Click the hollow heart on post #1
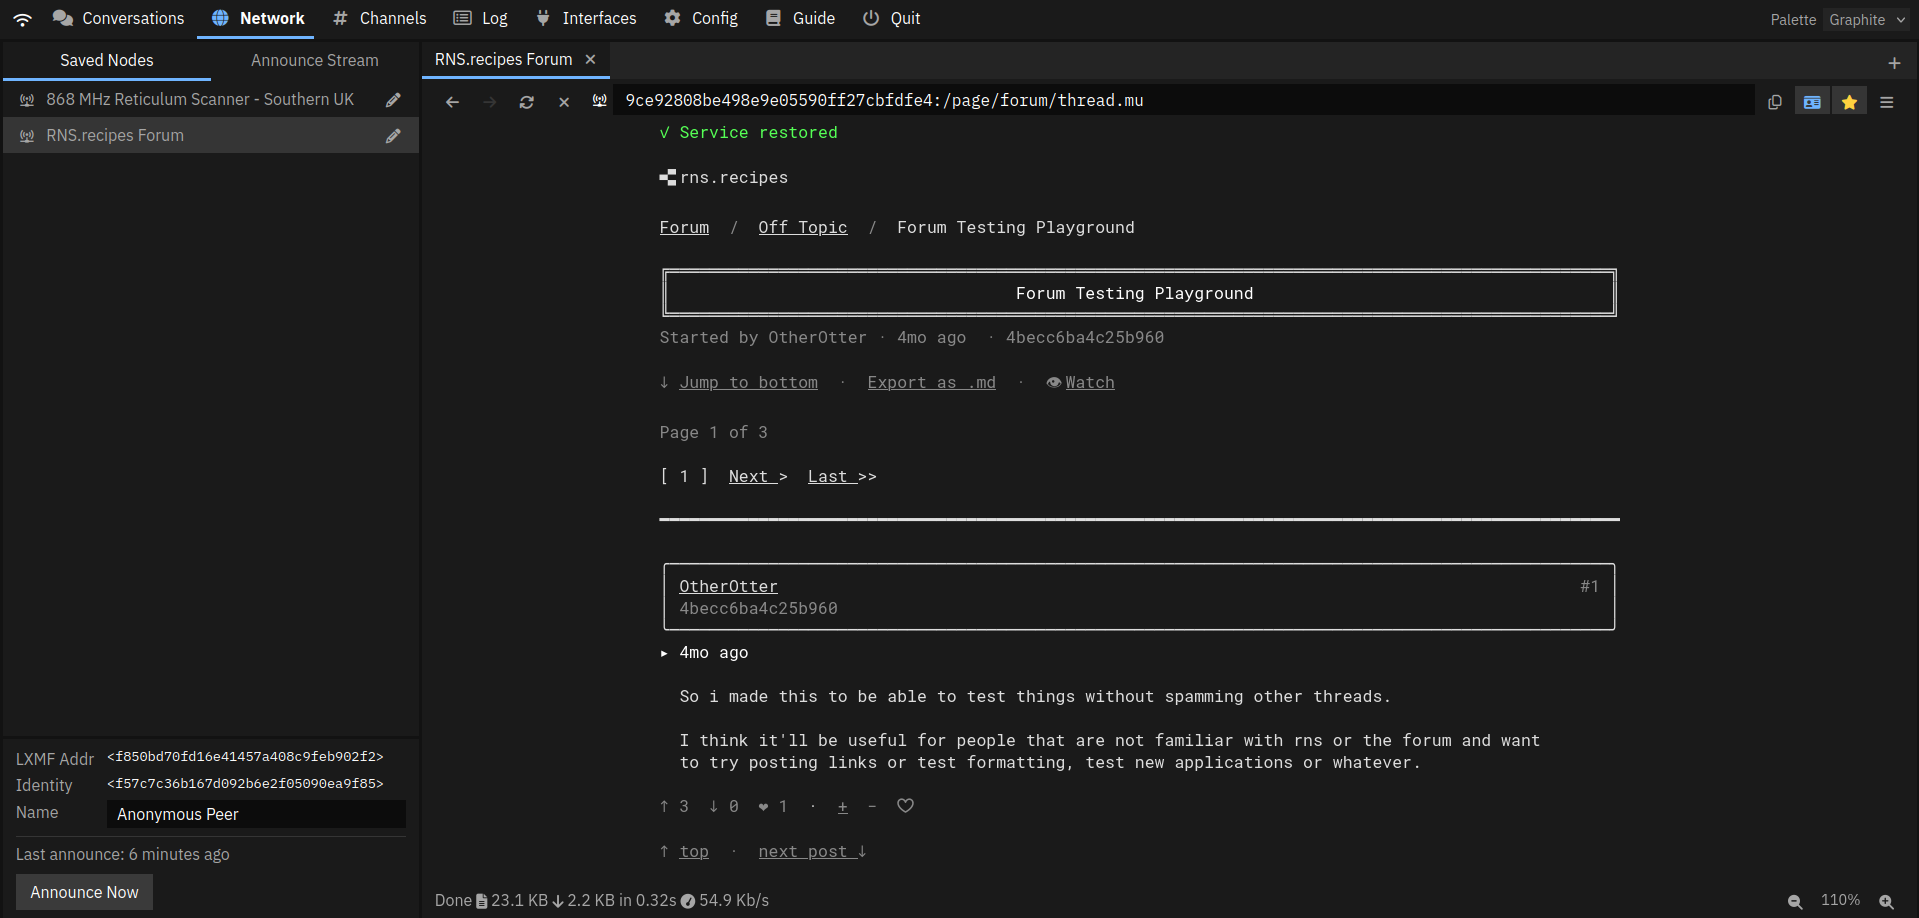 click(905, 806)
